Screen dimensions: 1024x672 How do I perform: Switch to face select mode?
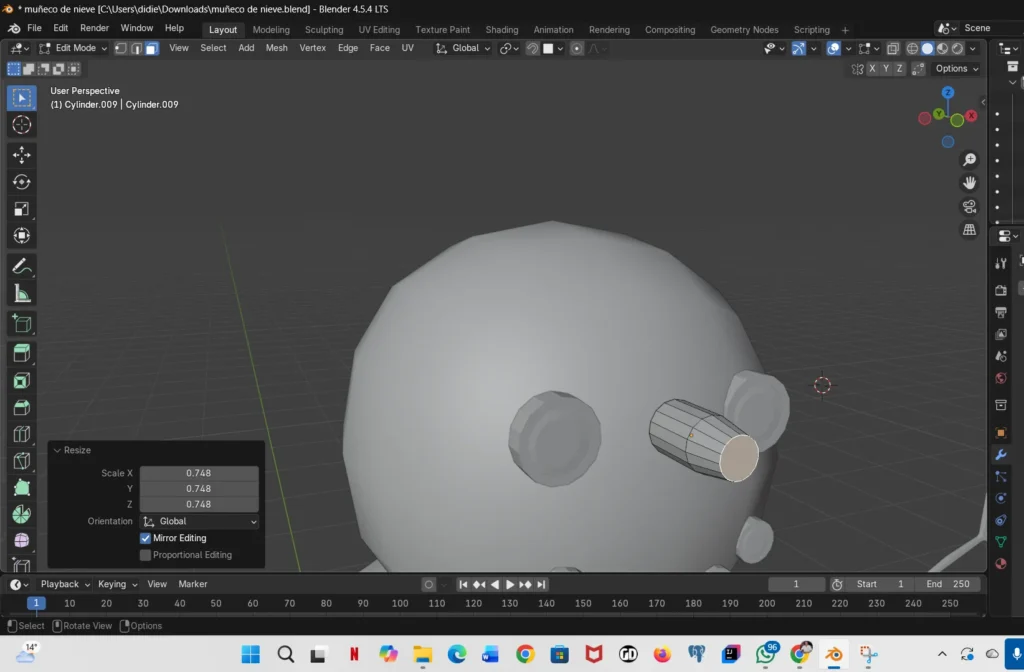[151, 48]
